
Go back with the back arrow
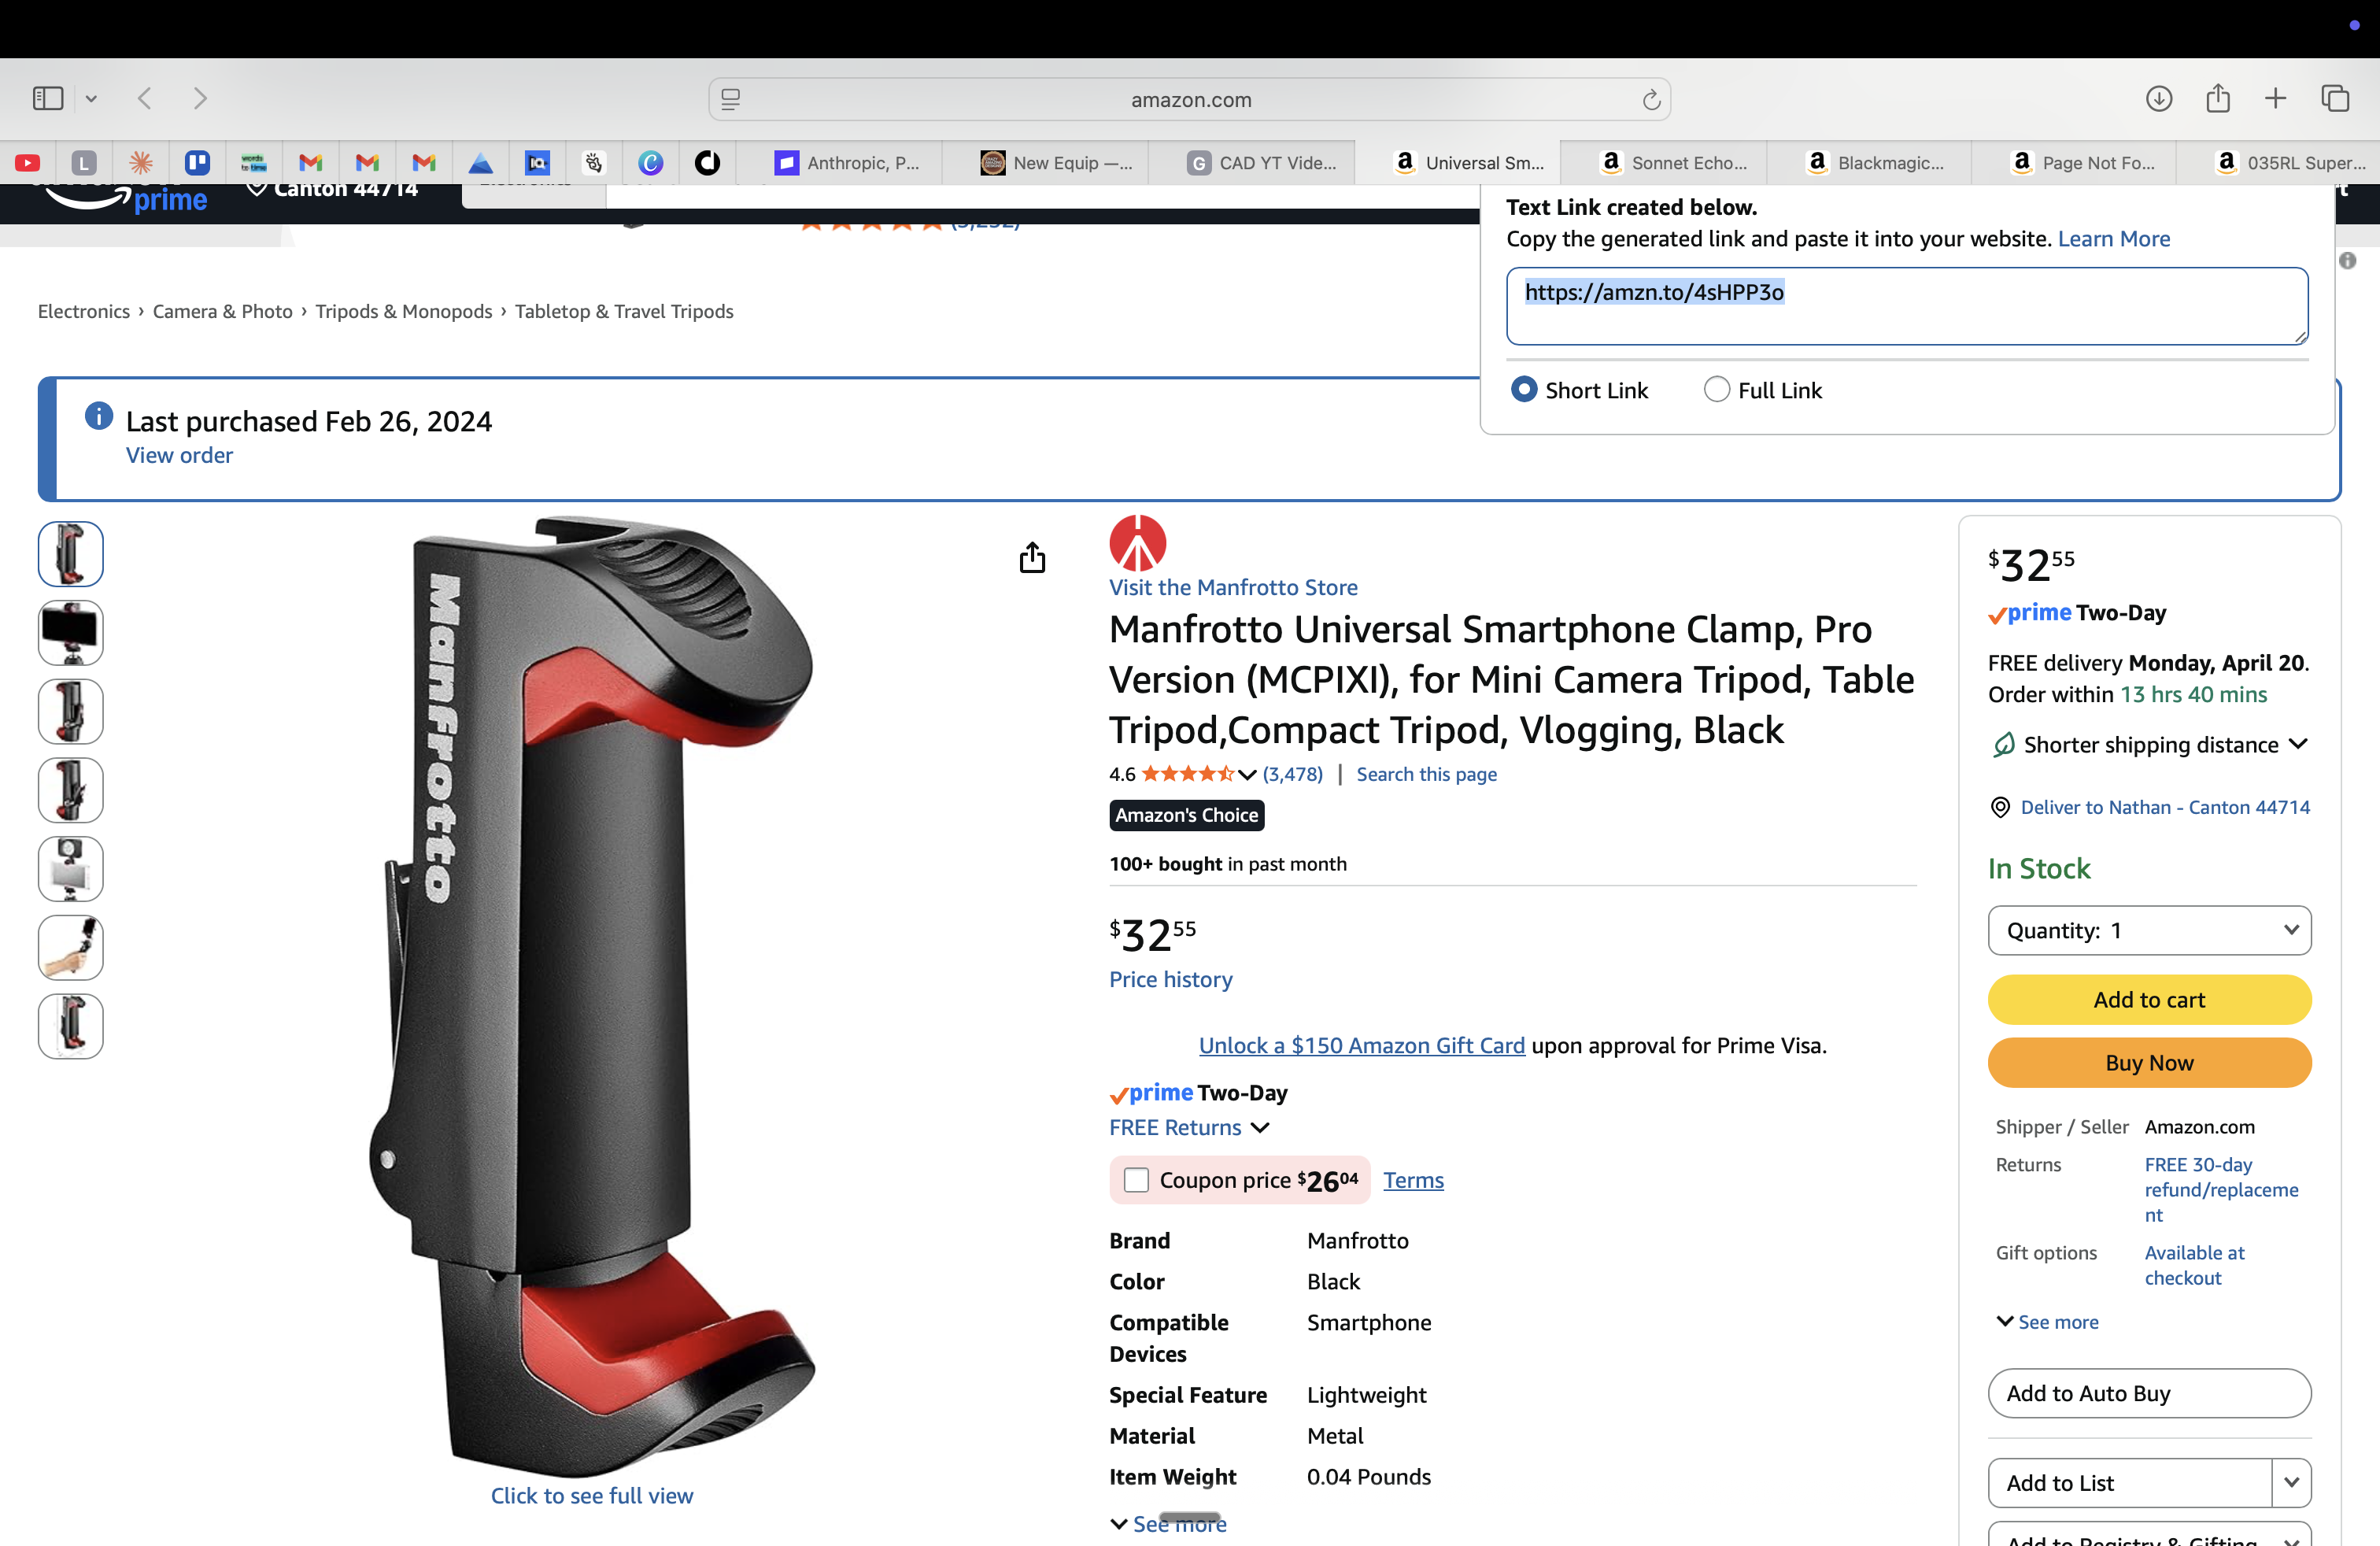pos(145,98)
